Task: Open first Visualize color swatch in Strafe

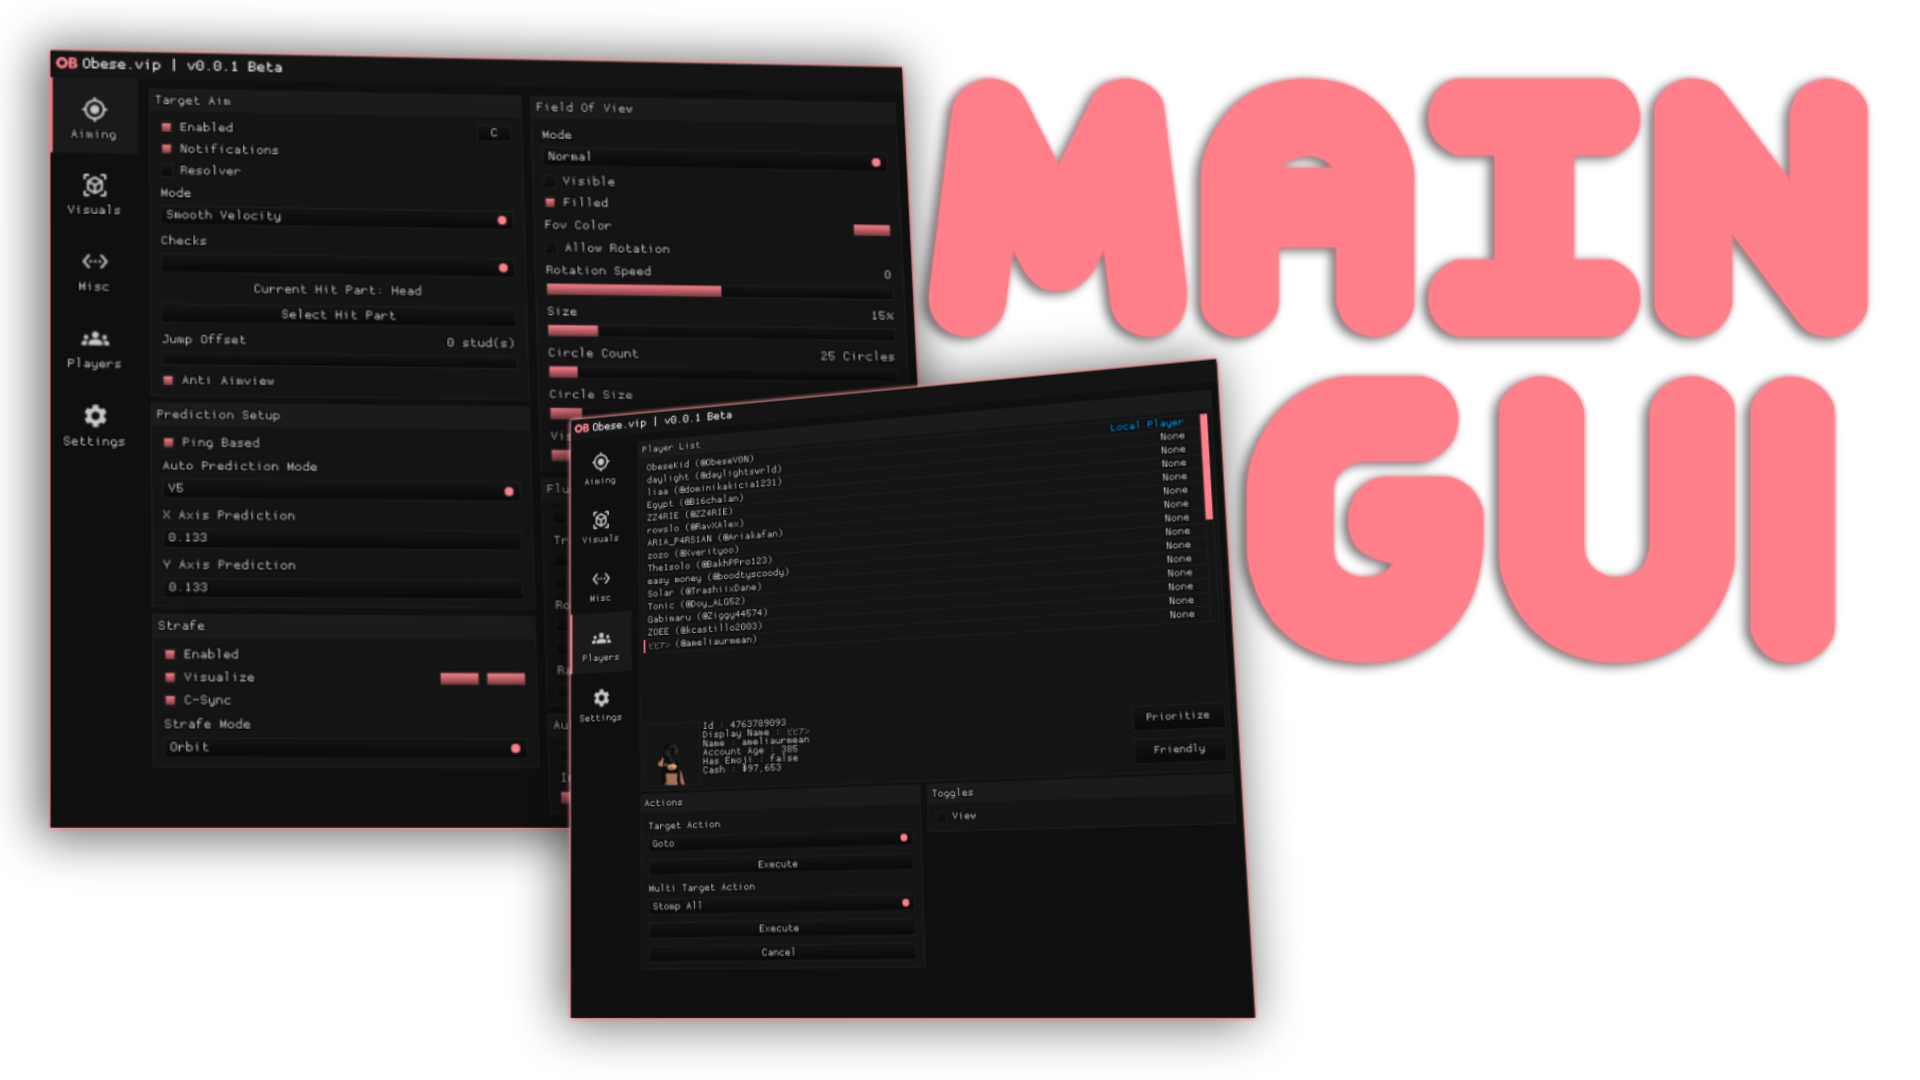Action: point(459,679)
